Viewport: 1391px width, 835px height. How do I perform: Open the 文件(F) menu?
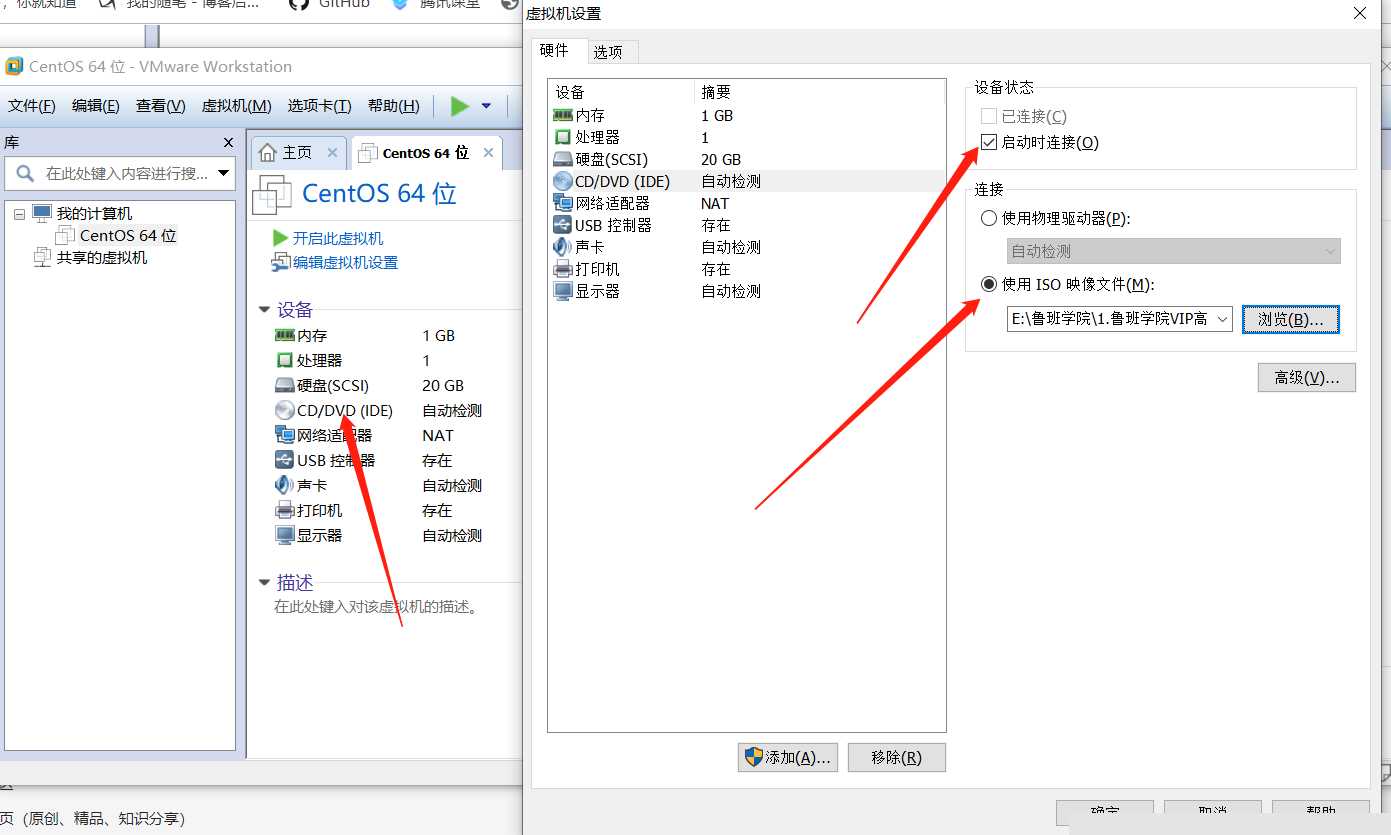(x=31, y=106)
